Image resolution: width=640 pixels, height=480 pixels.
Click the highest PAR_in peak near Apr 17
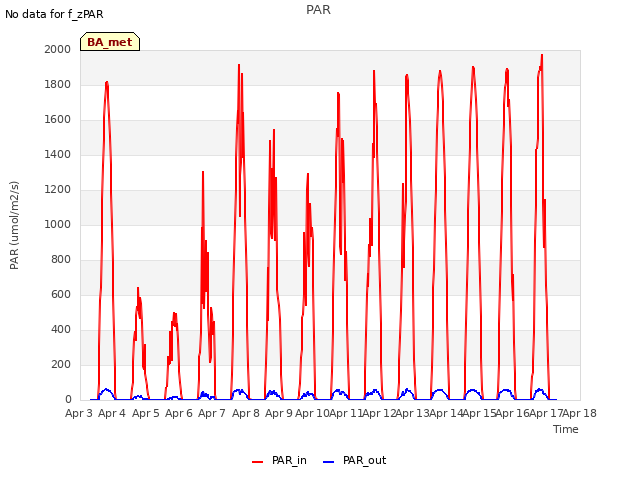point(542,55)
